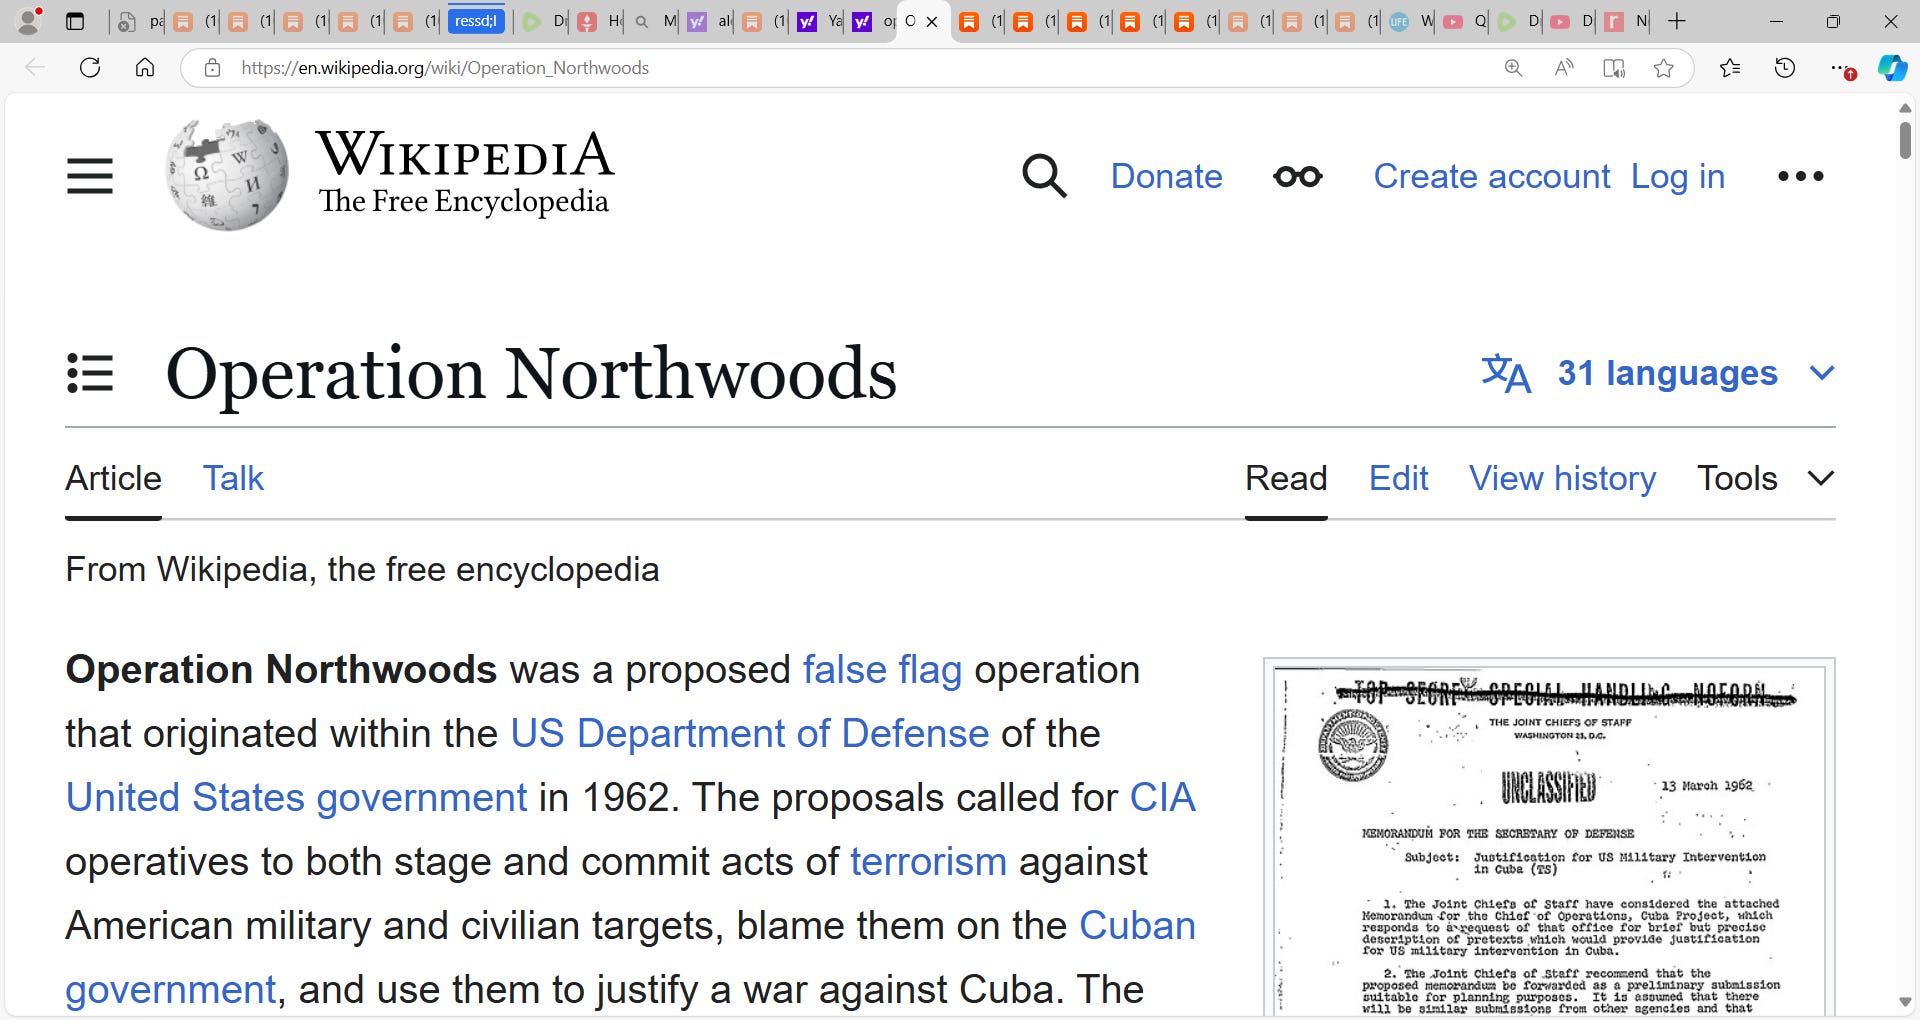Open the Edit tab
The width and height of the screenshot is (1920, 1020).
[1398, 478]
